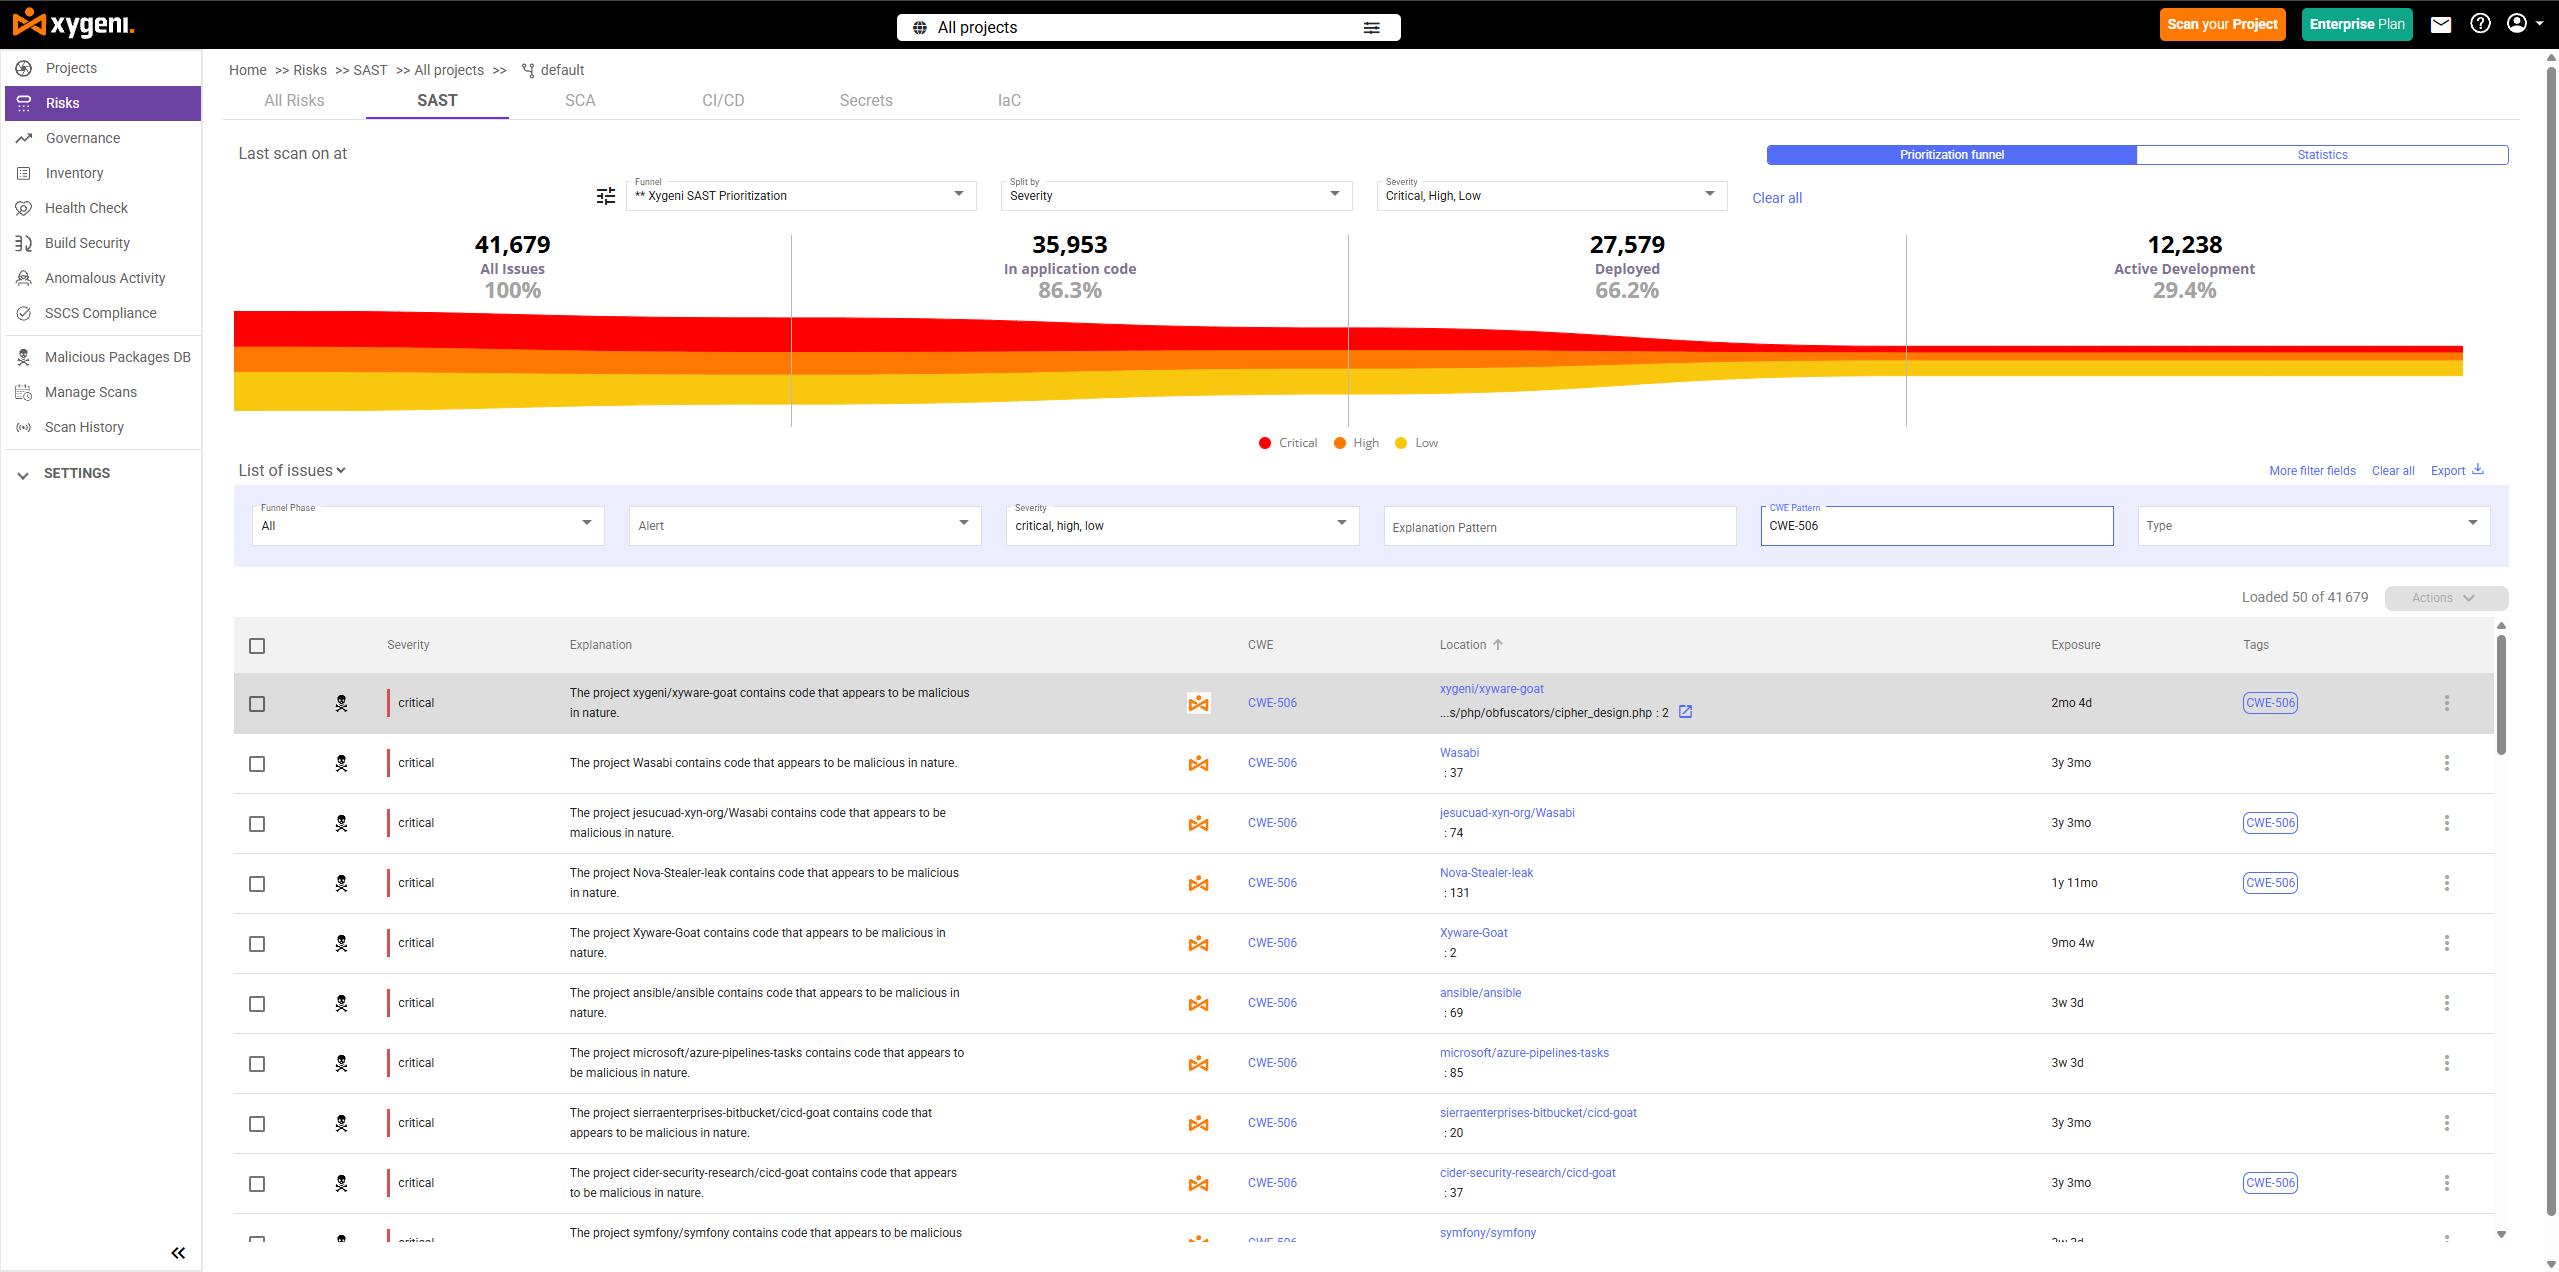Open the user account profile icon
The height and width of the screenshot is (1272, 2559).
(x=2517, y=24)
